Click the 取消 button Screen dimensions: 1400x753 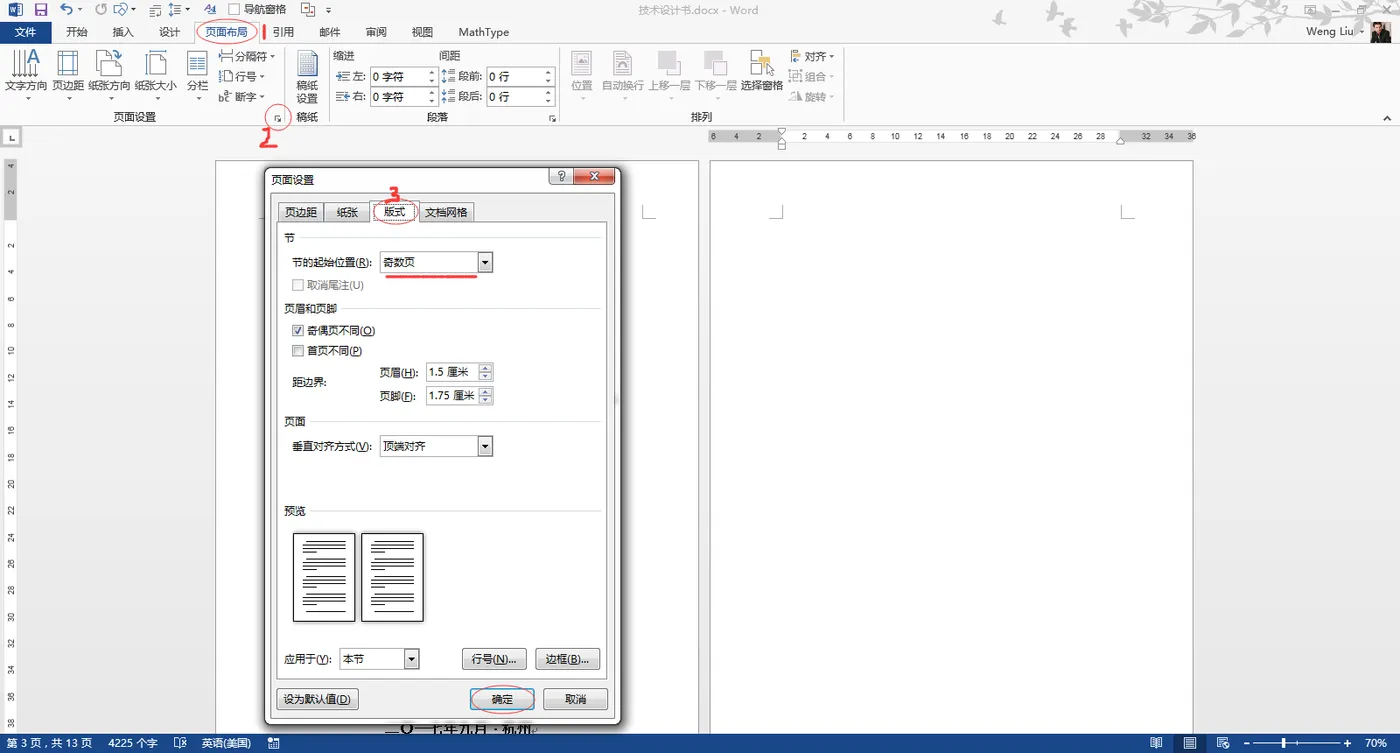point(575,699)
